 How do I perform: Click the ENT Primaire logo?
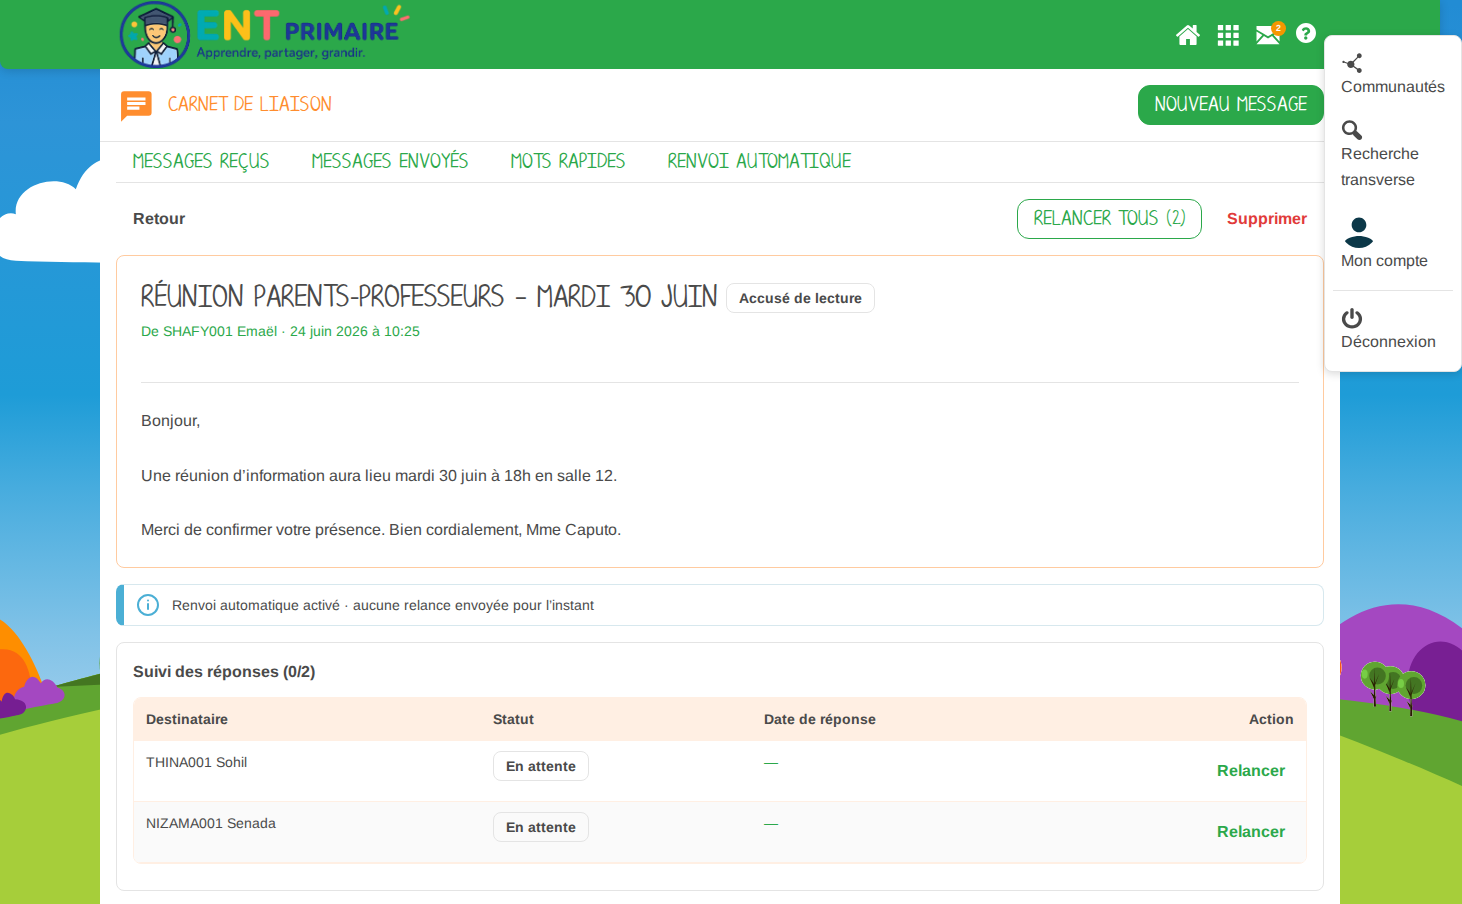(262, 35)
